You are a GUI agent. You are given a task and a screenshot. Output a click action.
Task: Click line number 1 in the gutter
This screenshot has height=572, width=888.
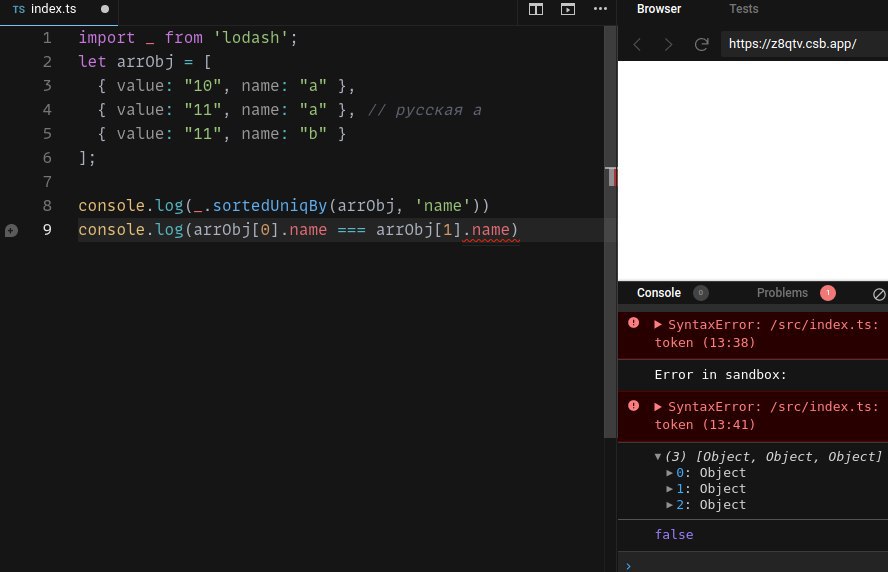pyautogui.click(x=47, y=38)
